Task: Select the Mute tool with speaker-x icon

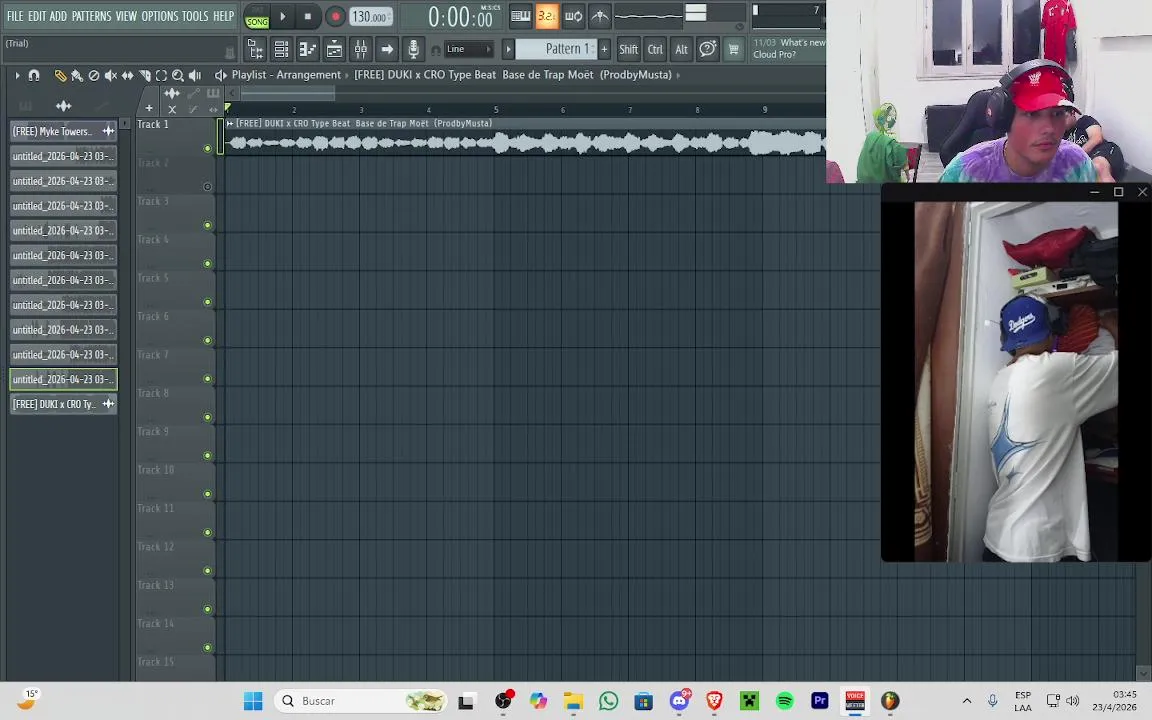Action: click(x=111, y=75)
